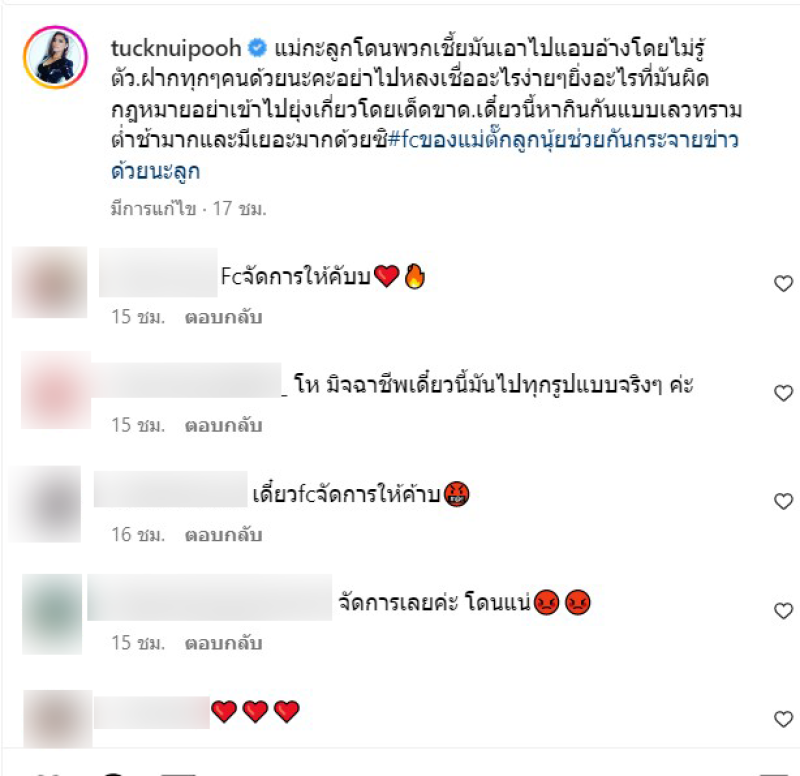The width and height of the screenshot is (800, 776).
Task: Open pink avatar of second commenter
Action: click(x=56, y=390)
